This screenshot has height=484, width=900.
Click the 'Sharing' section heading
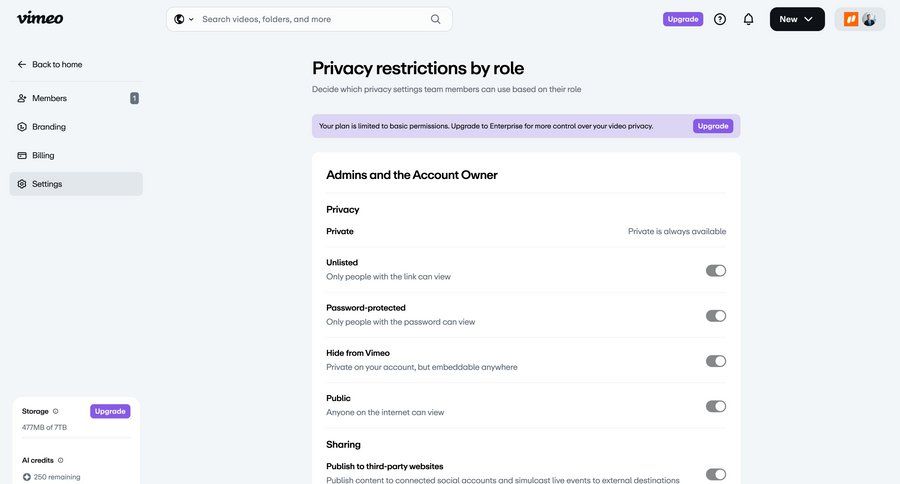[x=343, y=444]
